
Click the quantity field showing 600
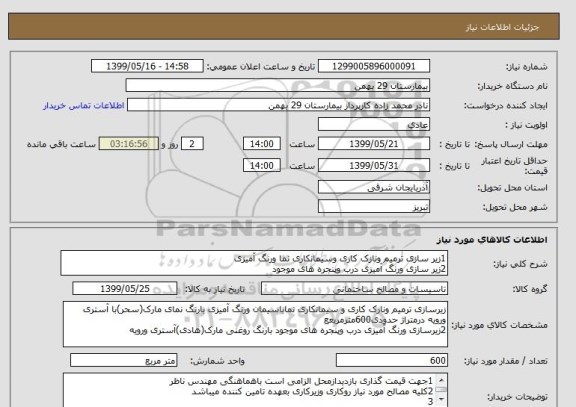(392, 360)
